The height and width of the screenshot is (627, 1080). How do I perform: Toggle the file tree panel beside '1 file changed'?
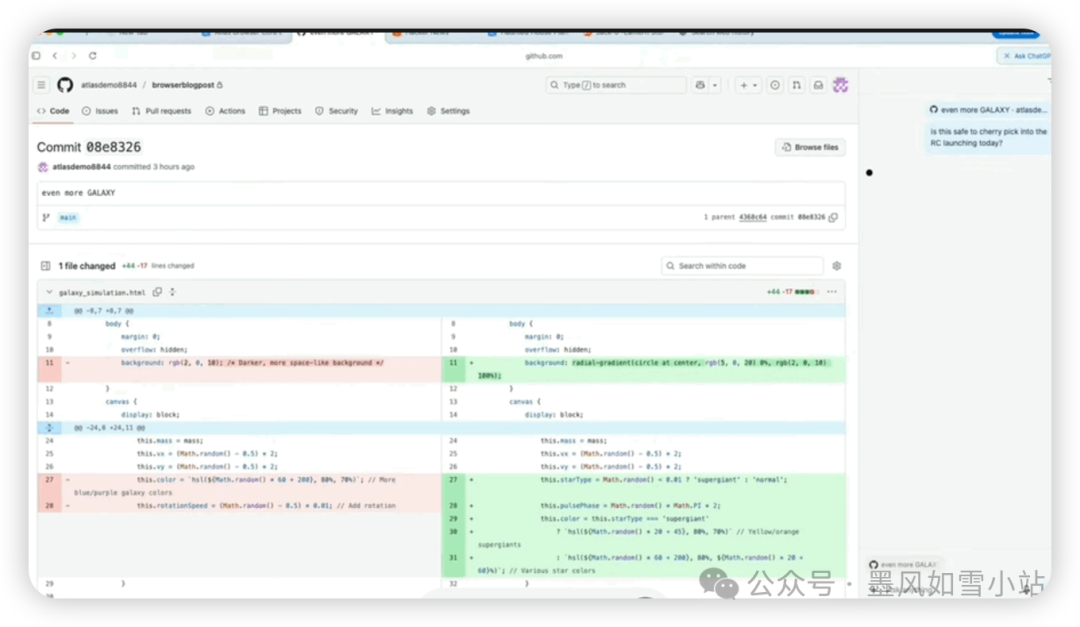(45, 266)
